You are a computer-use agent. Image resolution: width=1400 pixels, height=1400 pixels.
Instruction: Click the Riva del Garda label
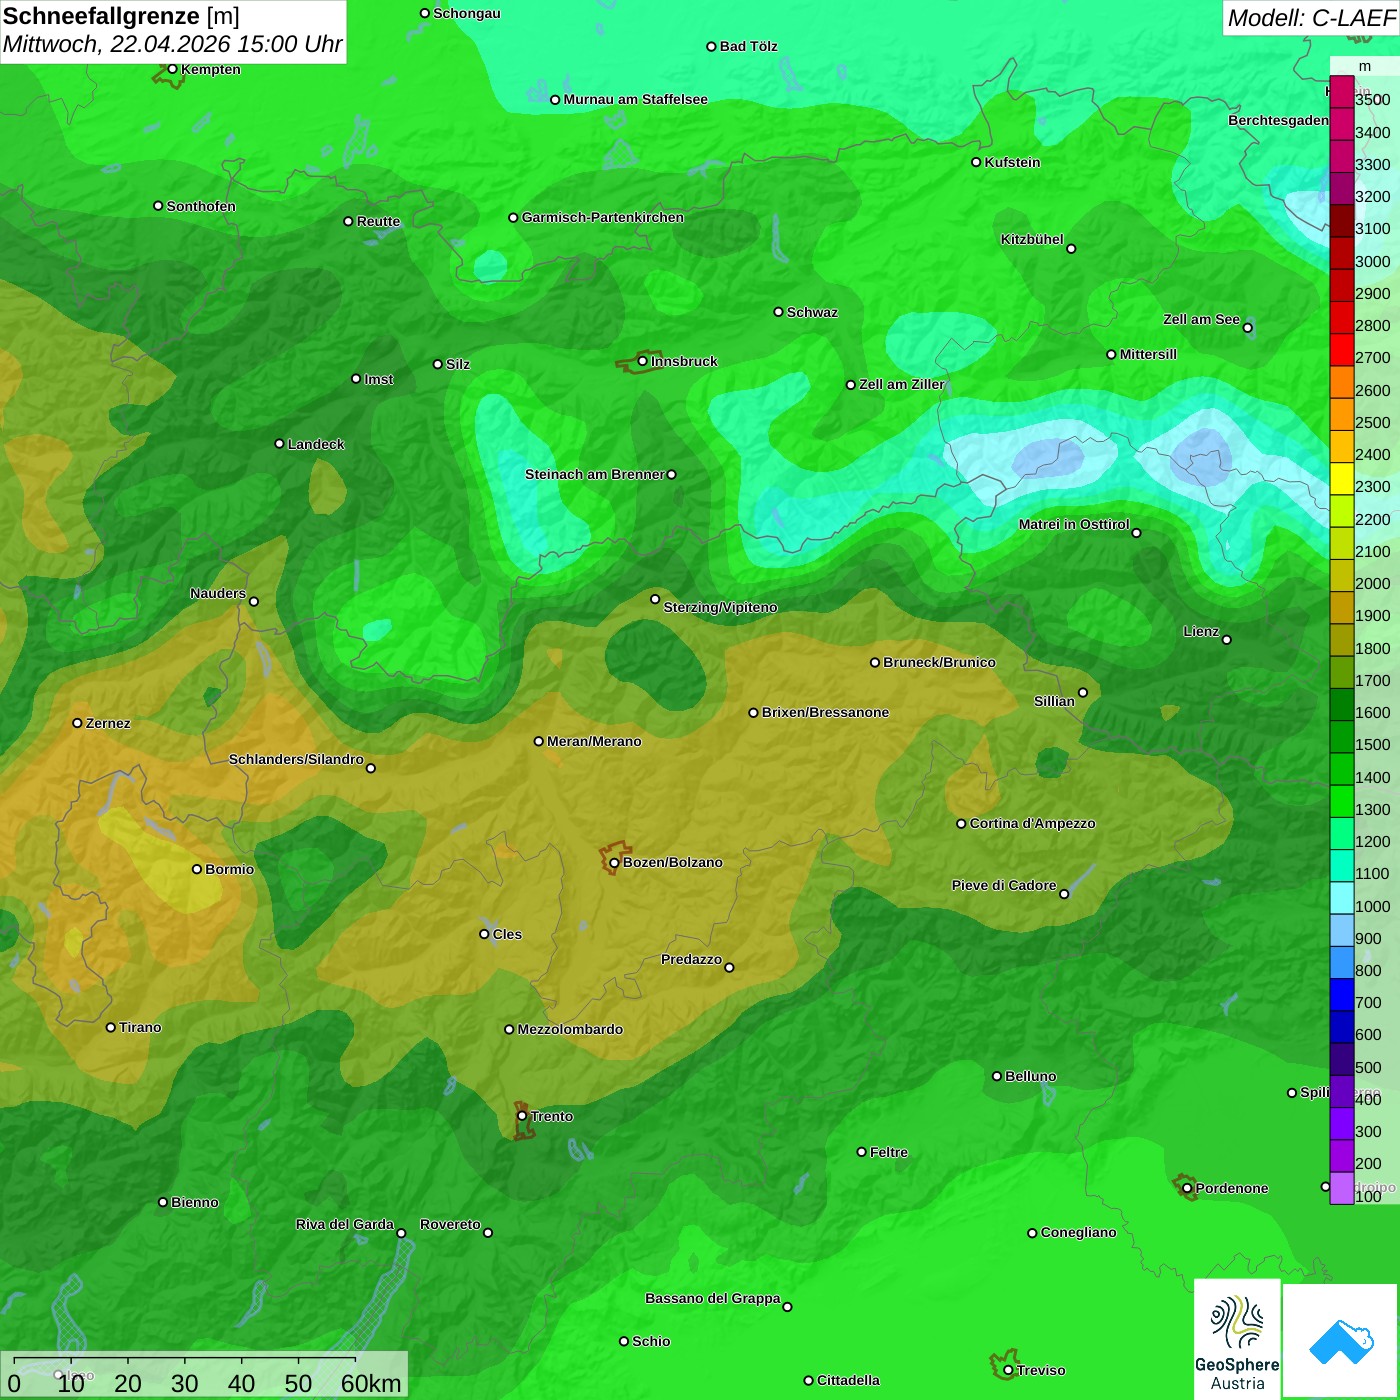344,1224
